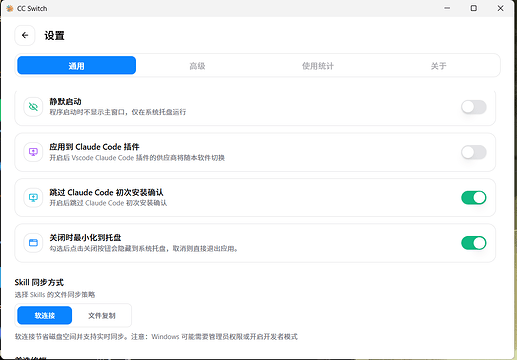Select the 通用 tab
The height and width of the screenshot is (360, 517).
[77, 65]
